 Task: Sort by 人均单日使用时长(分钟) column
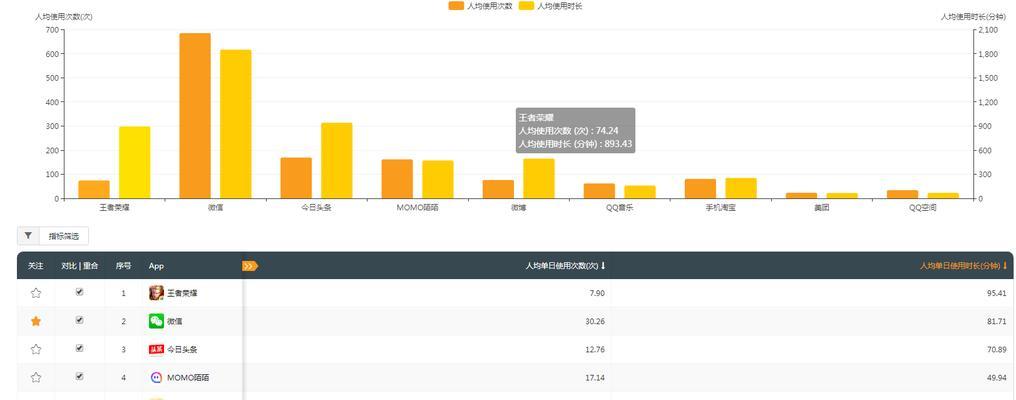coord(964,266)
